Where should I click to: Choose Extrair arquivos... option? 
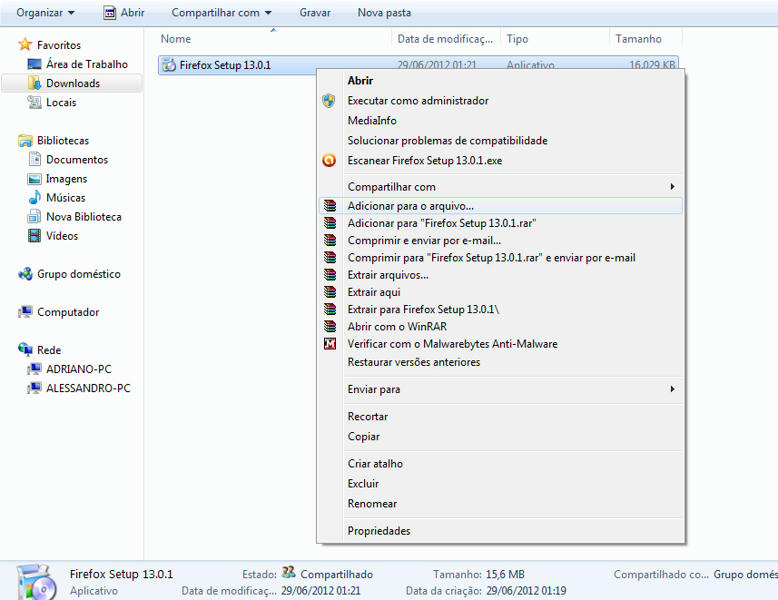click(x=502, y=275)
